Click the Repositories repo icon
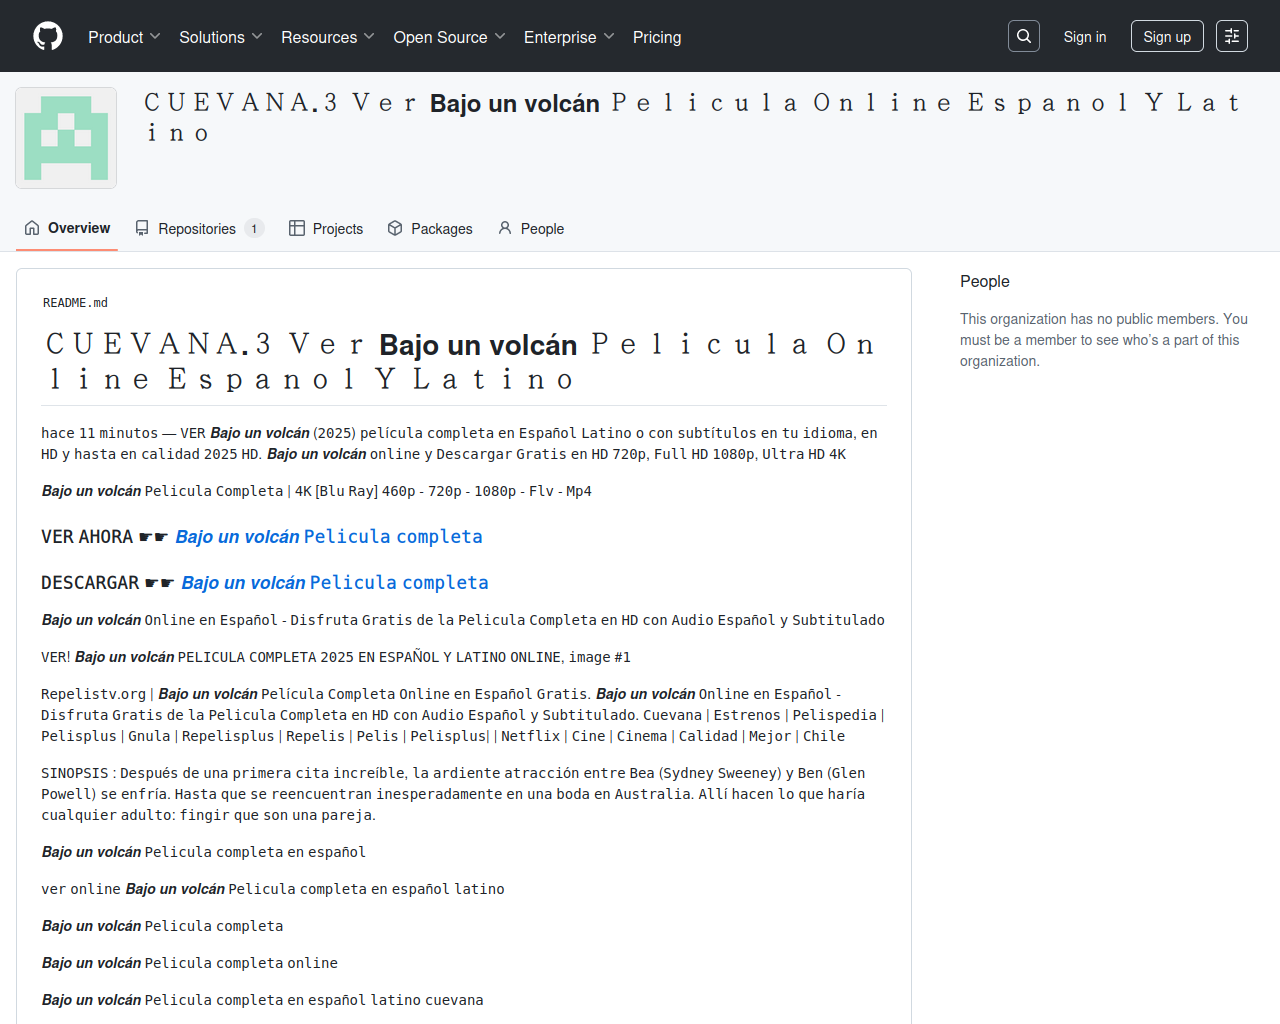 [142, 228]
